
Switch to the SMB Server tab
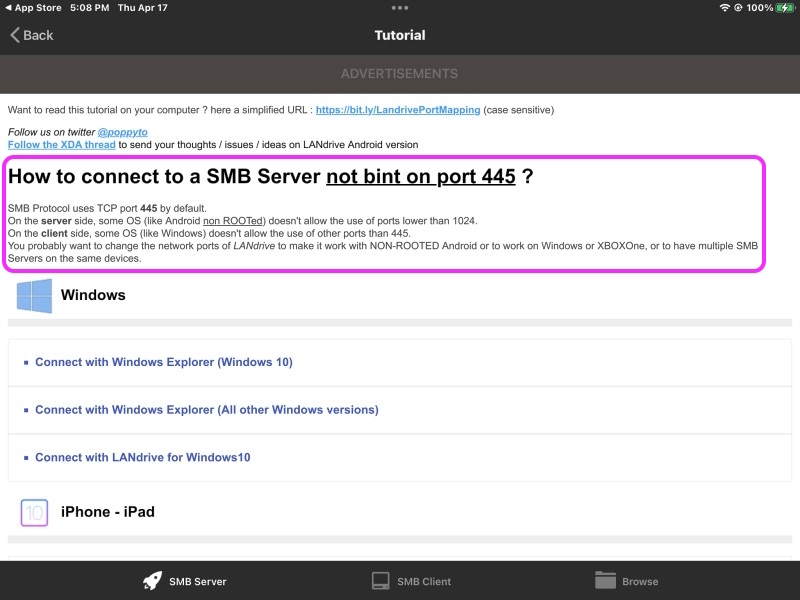click(x=184, y=581)
